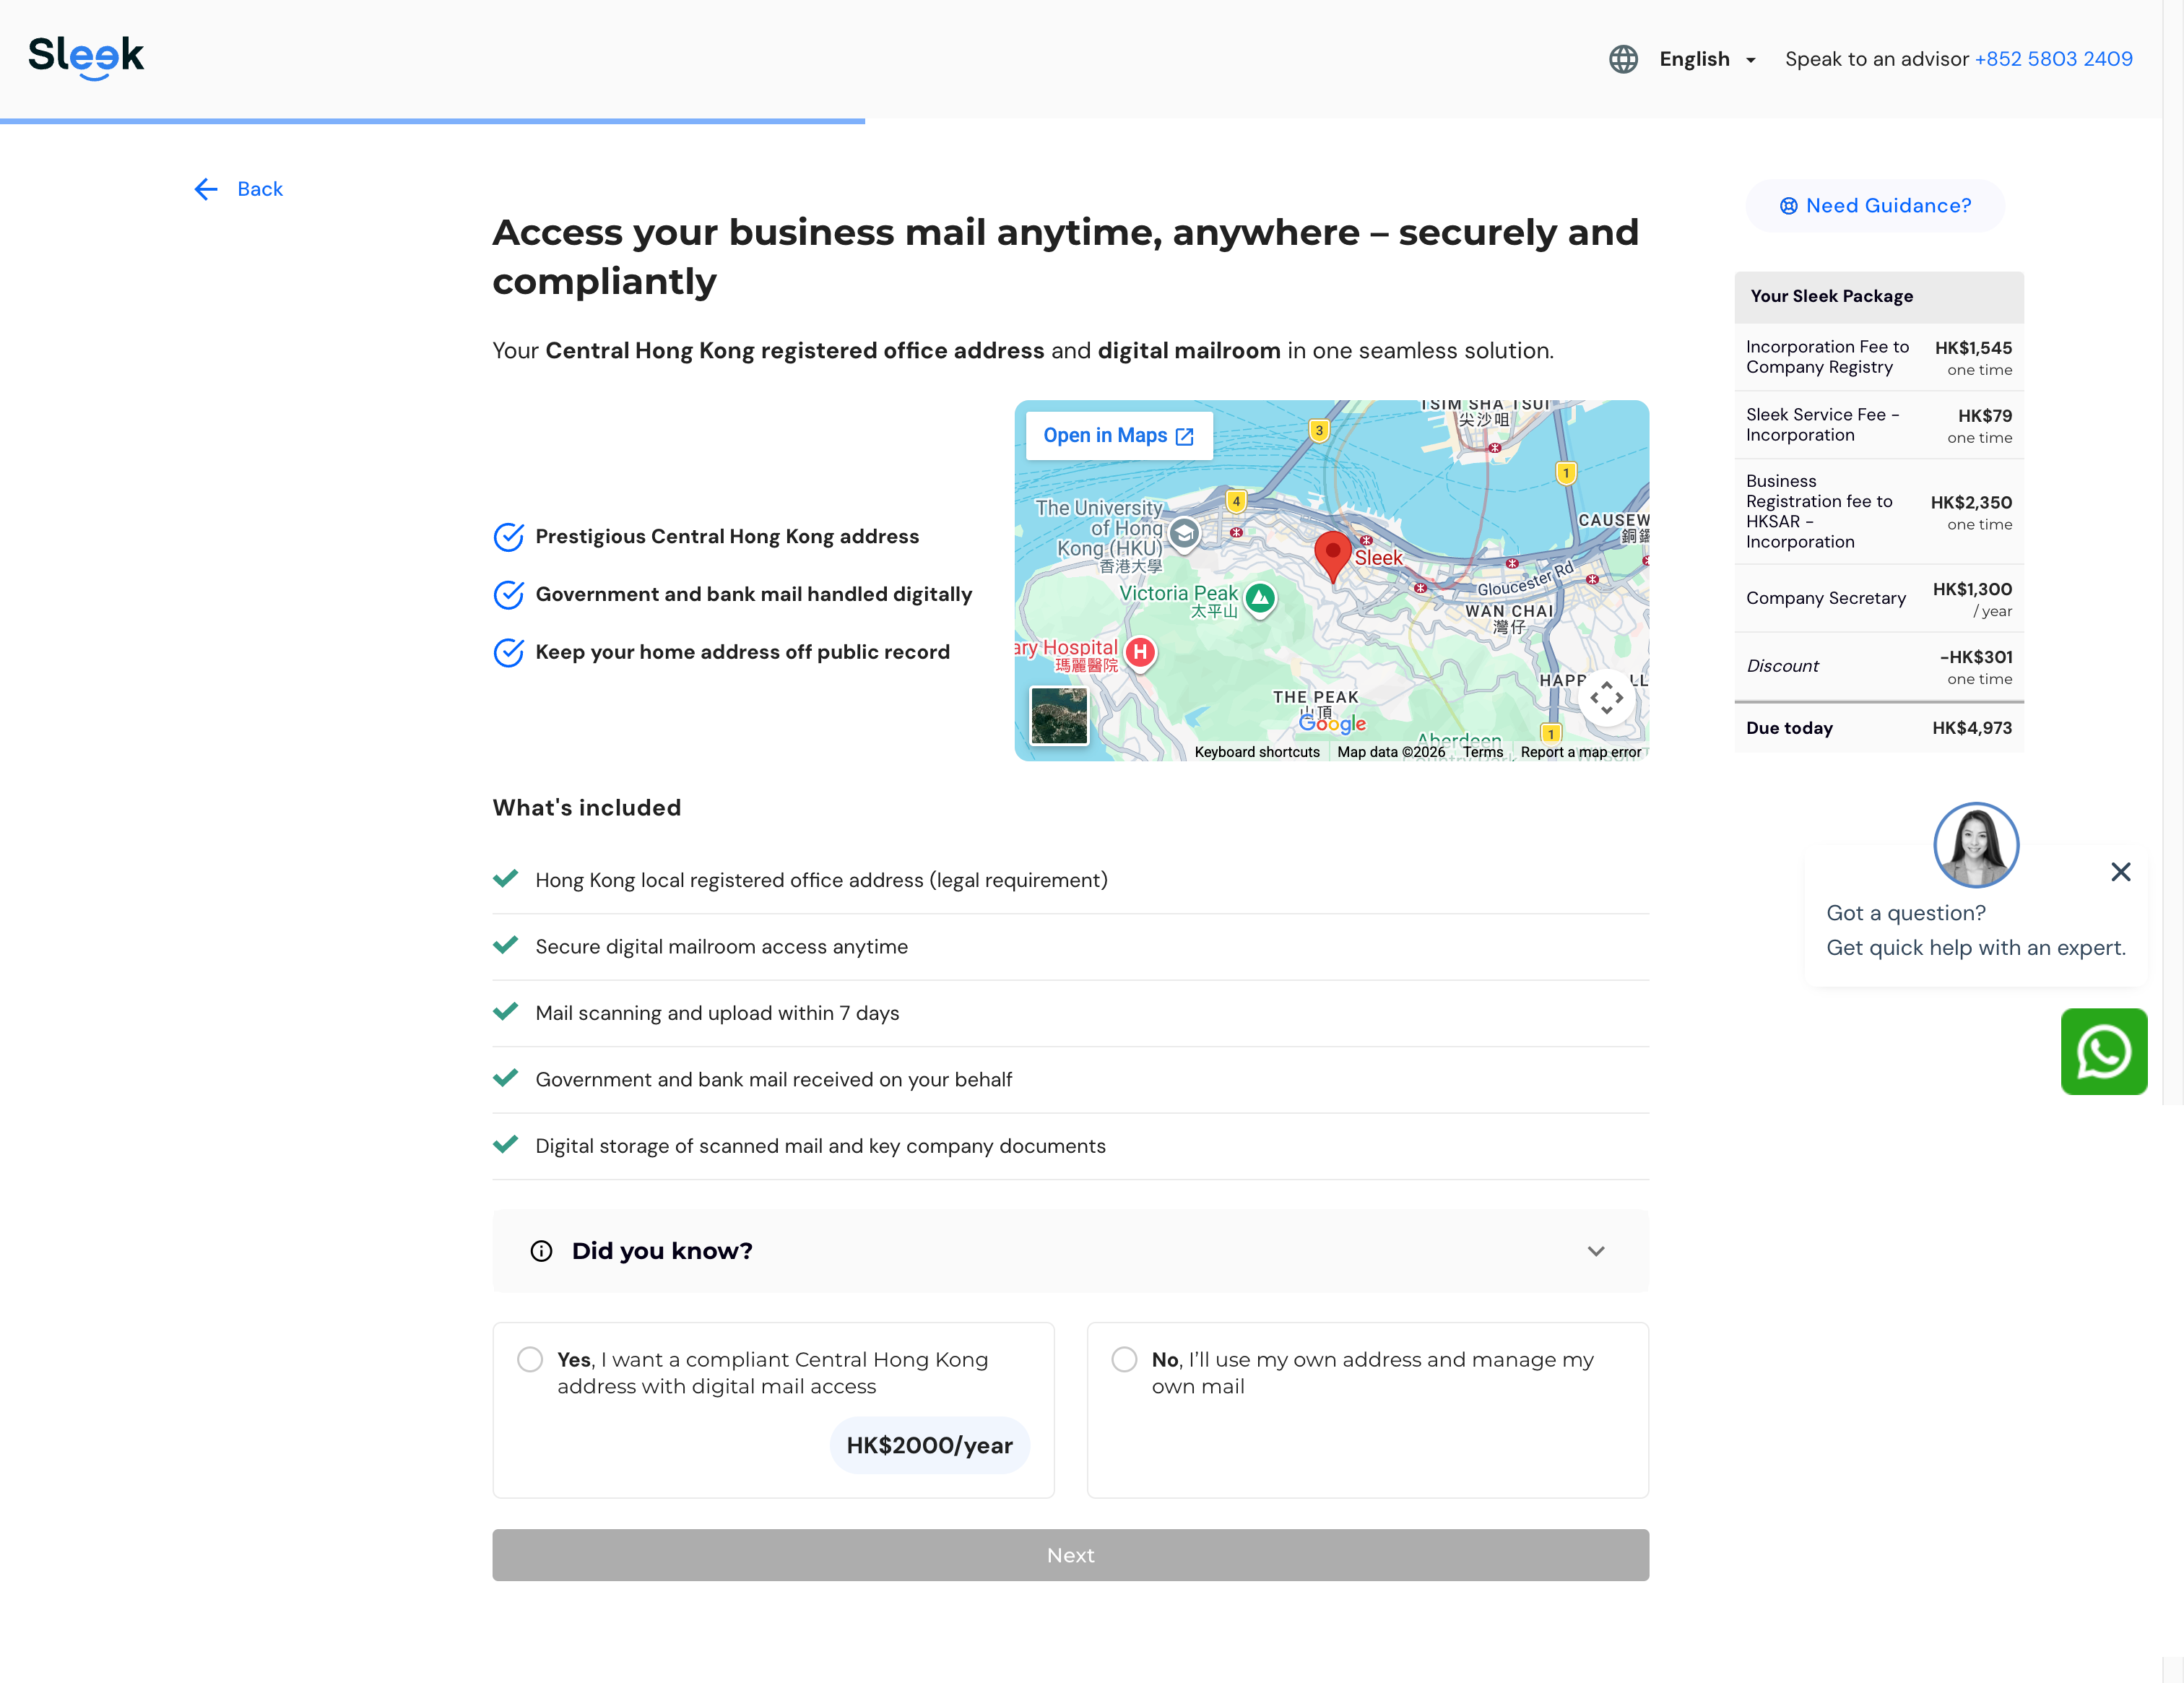Click the What's included heading

click(x=587, y=808)
